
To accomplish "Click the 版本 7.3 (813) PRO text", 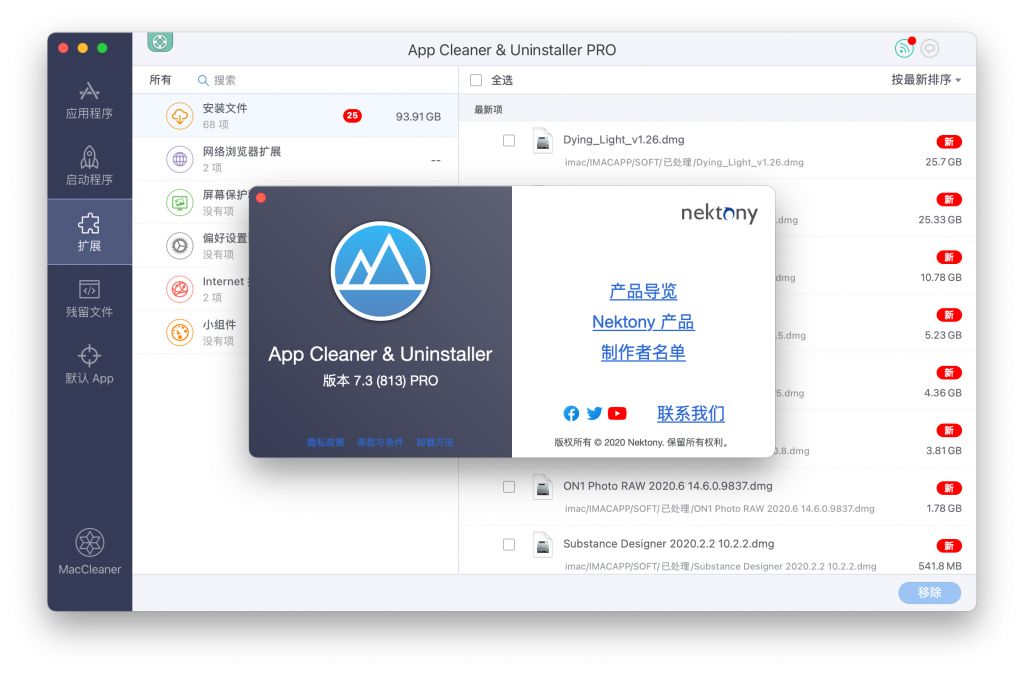I will click(x=381, y=381).
